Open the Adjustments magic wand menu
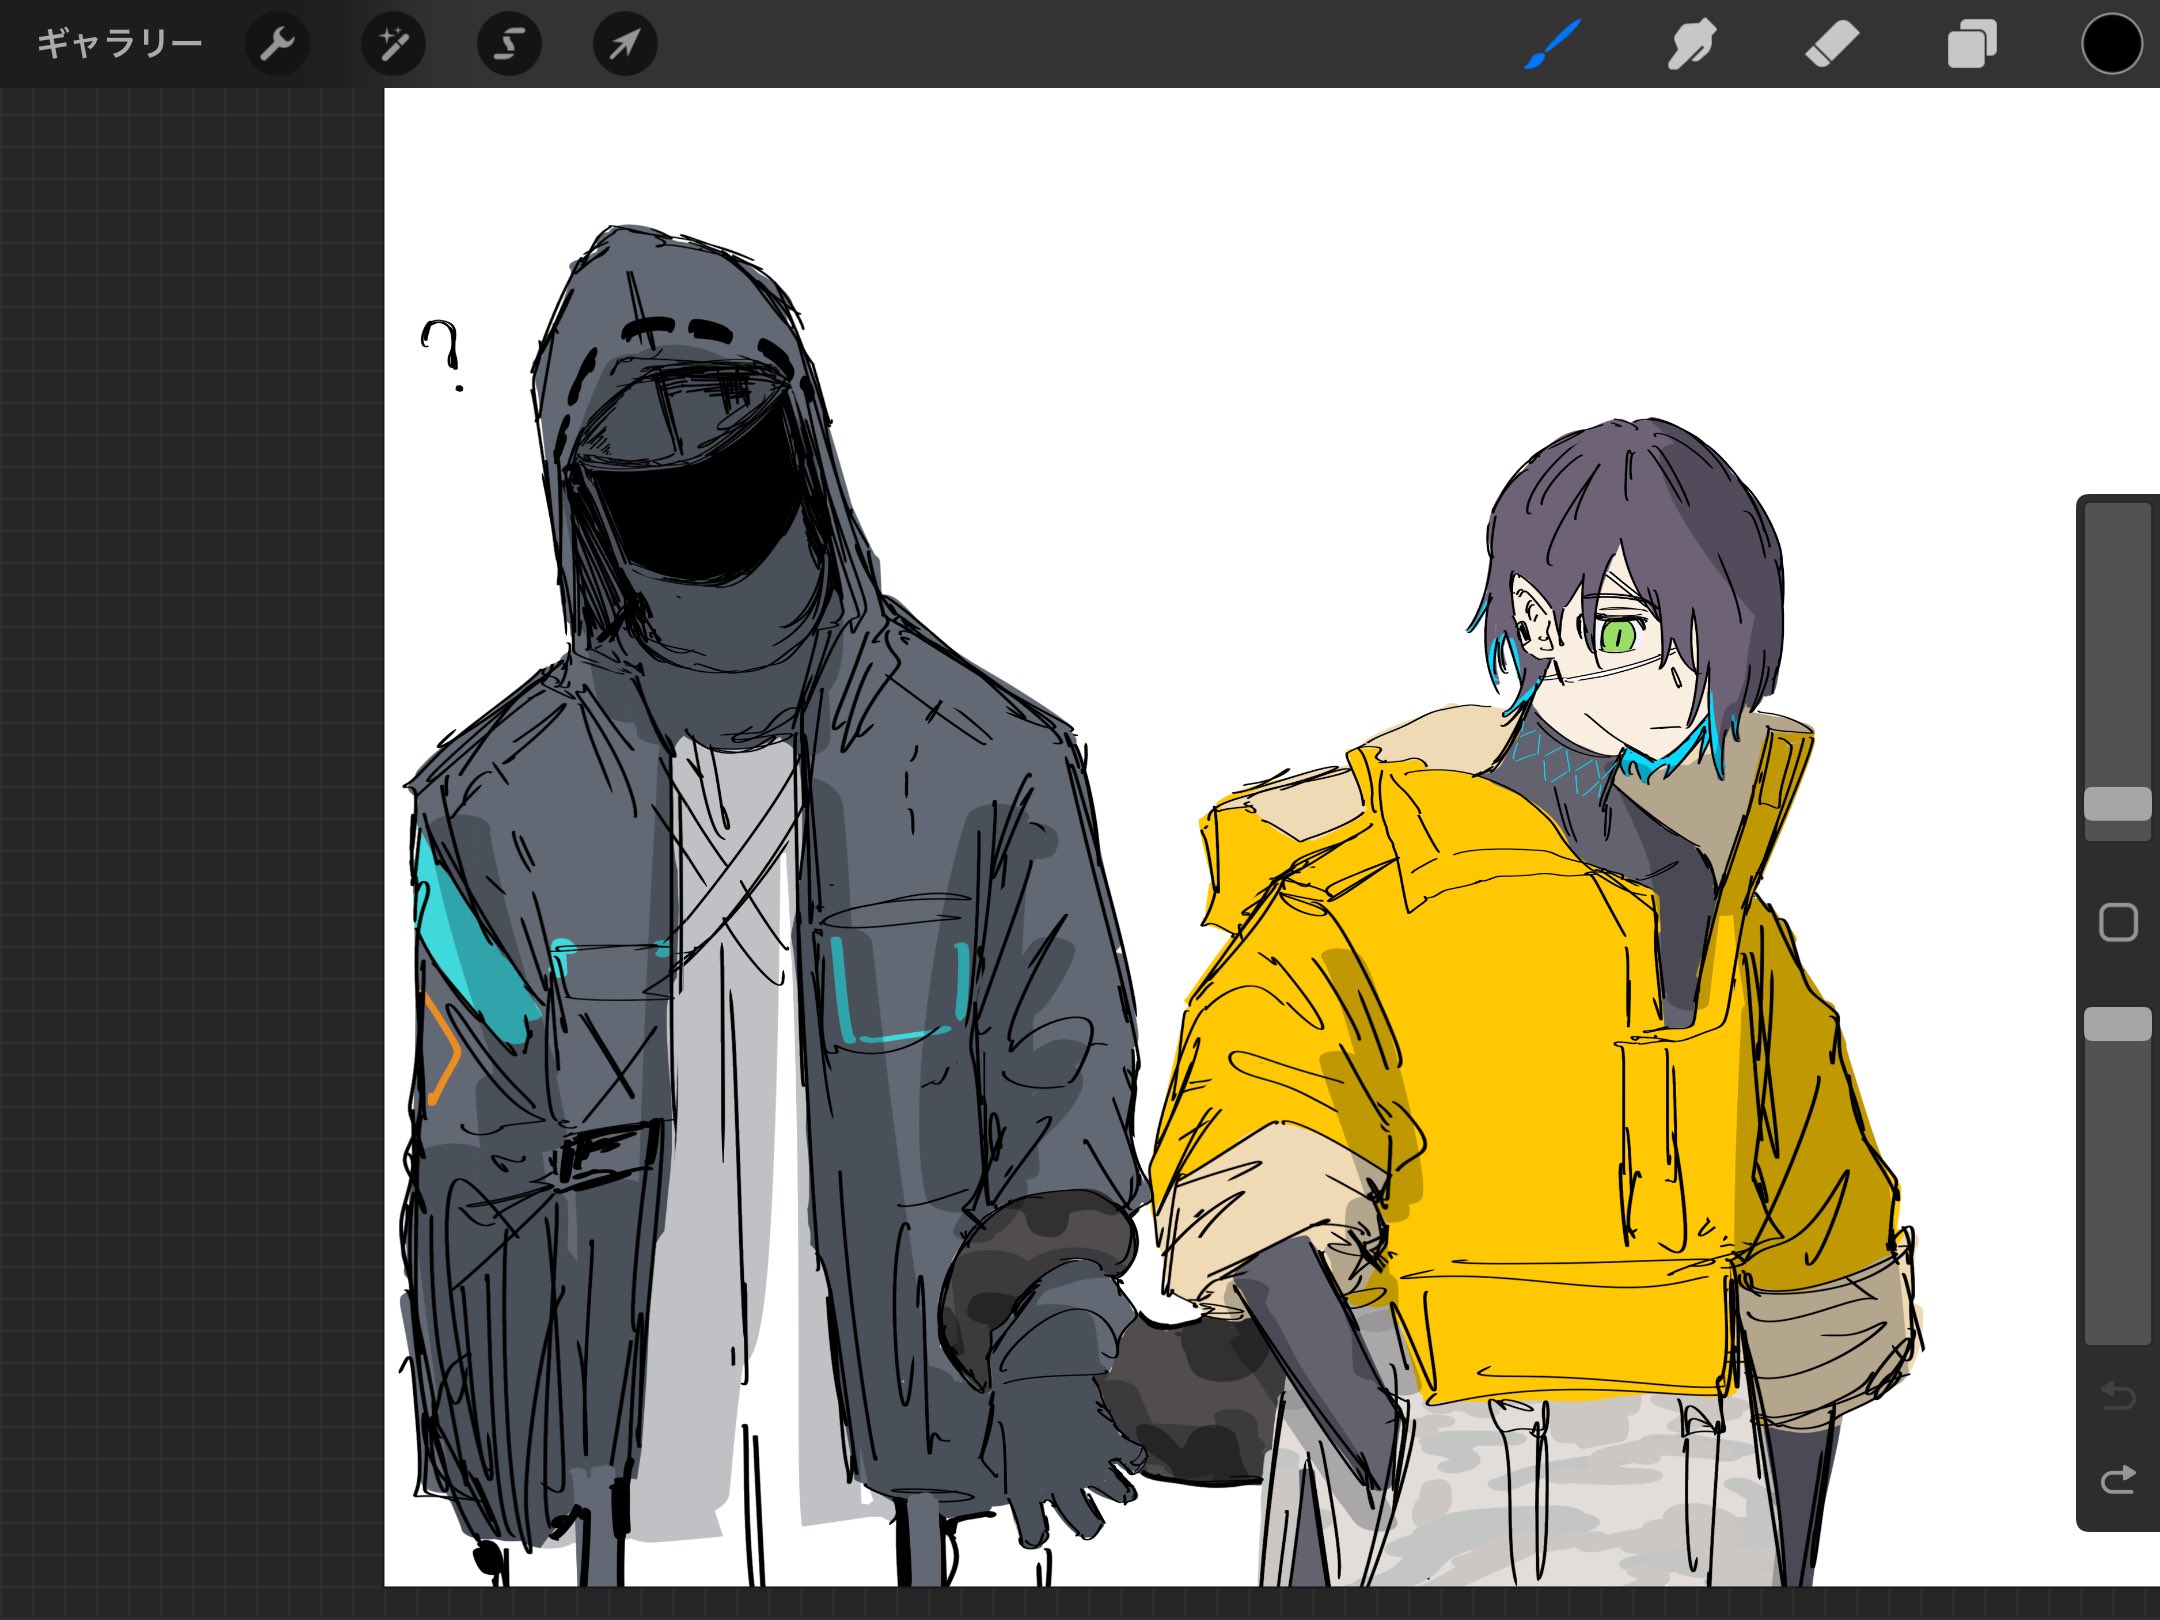The image size is (2160, 1620). [x=393, y=44]
